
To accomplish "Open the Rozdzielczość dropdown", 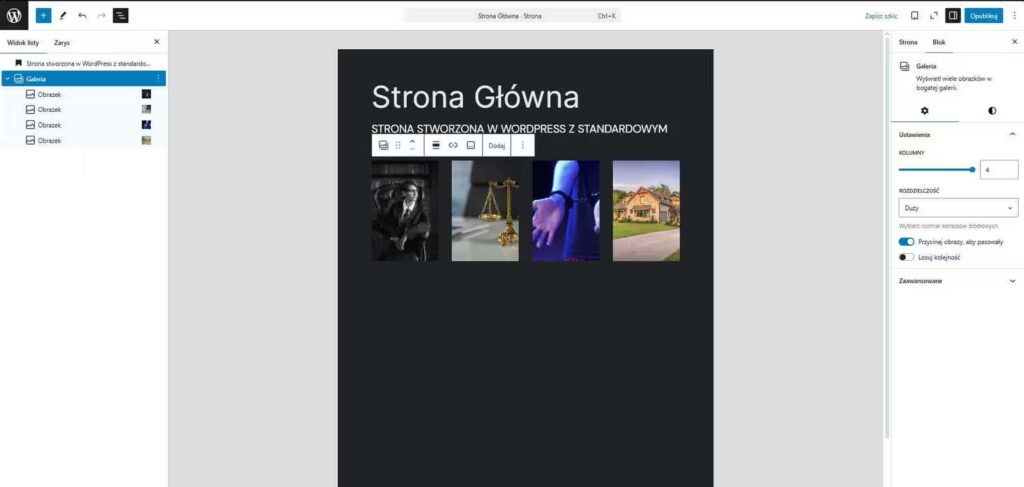I will pos(958,208).
